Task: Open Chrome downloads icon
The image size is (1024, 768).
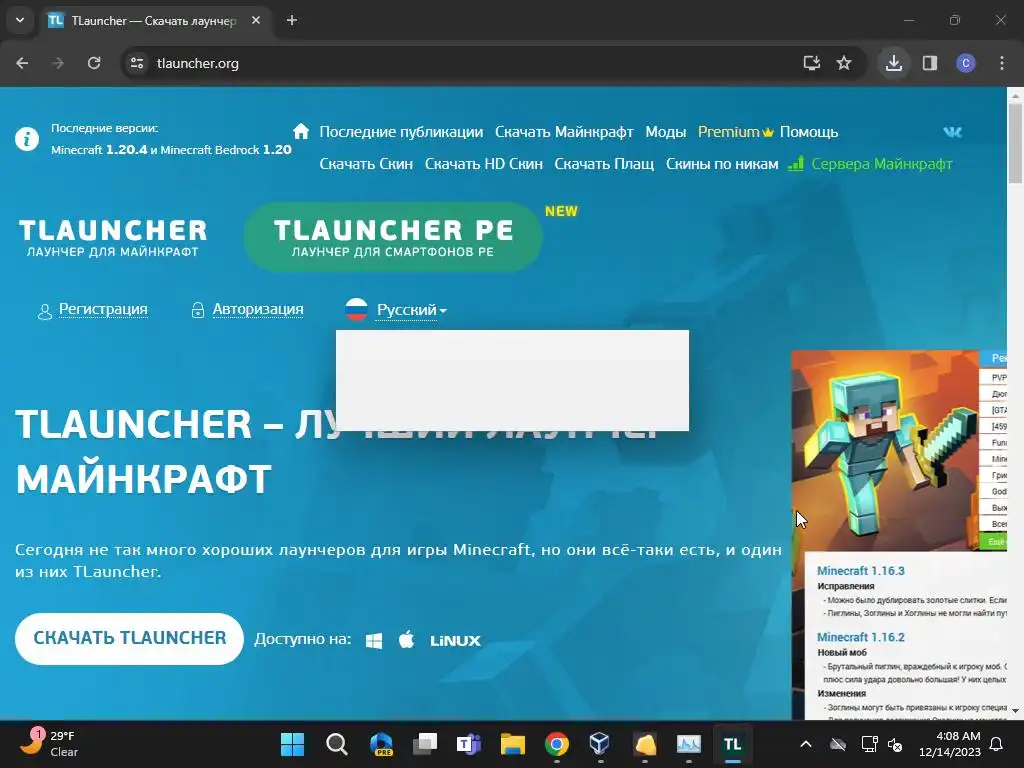Action: pyautogui.click(x=894, y=63)
